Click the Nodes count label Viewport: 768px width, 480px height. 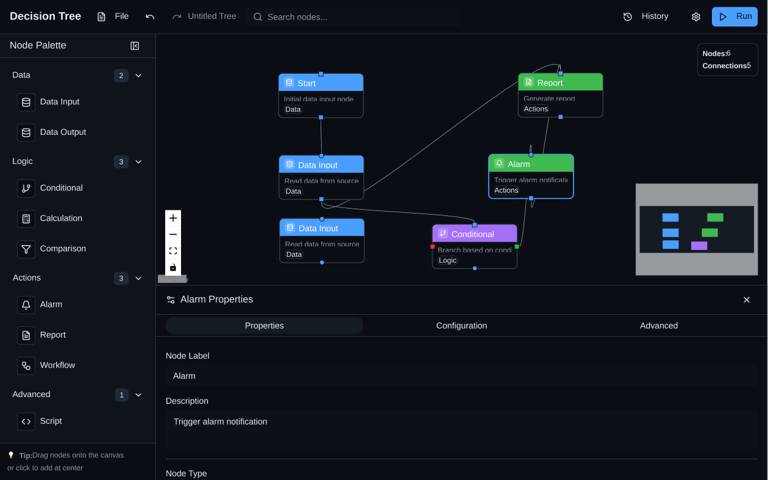(x=716, y=53)
